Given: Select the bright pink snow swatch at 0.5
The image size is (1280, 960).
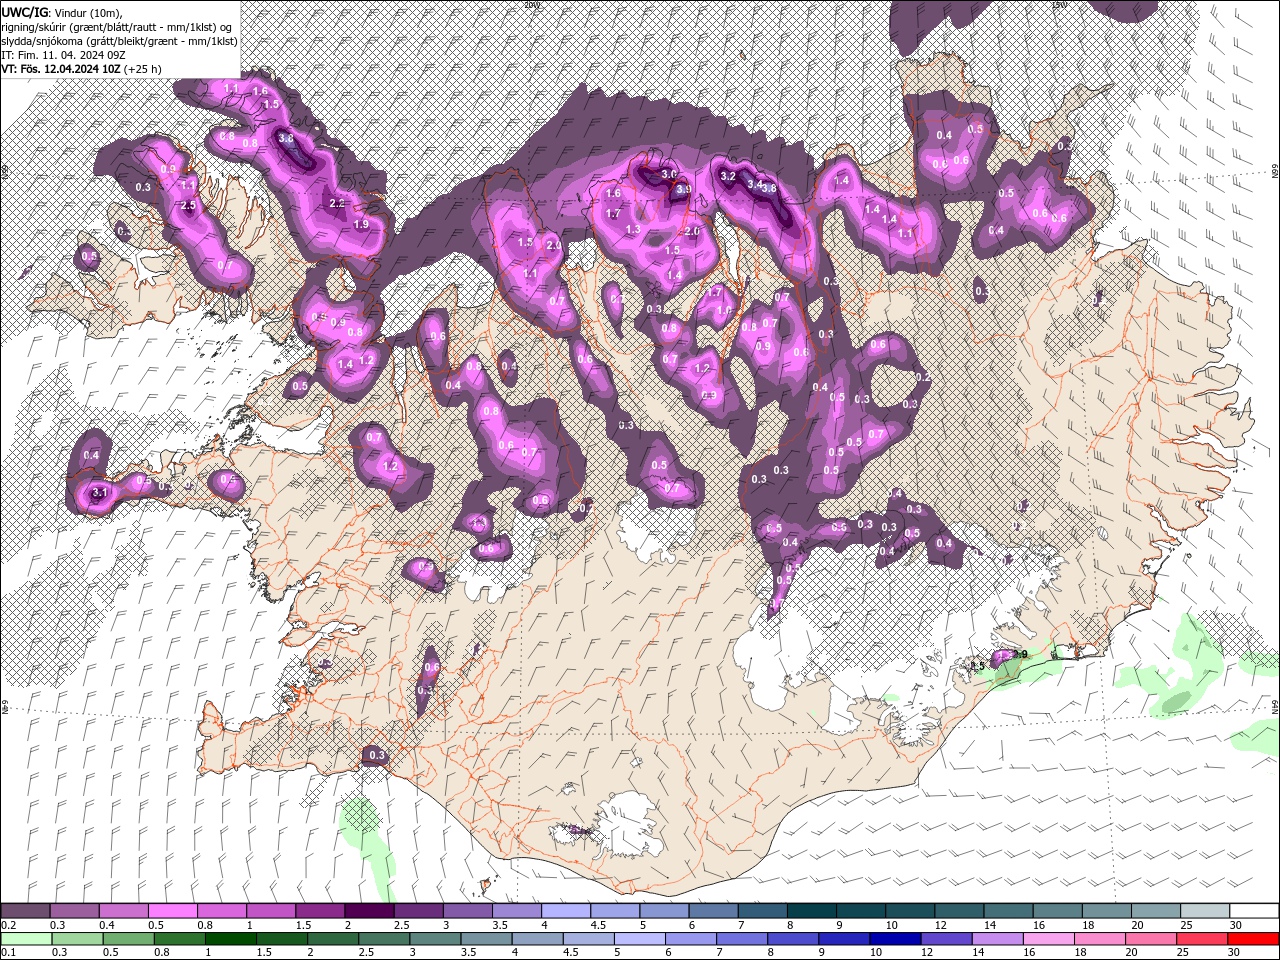Looking at the screenshot, I should (173, 911).
